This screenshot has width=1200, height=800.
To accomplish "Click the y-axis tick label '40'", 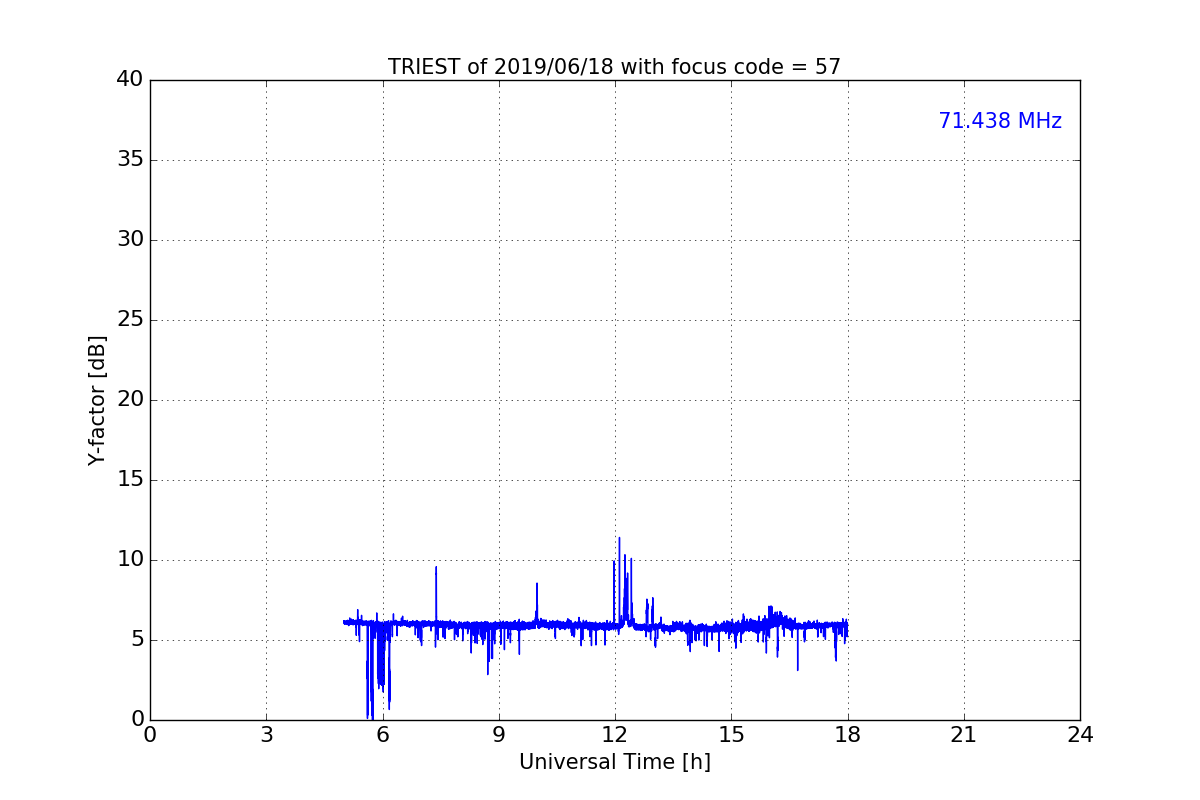I will (x=129, y=80).
